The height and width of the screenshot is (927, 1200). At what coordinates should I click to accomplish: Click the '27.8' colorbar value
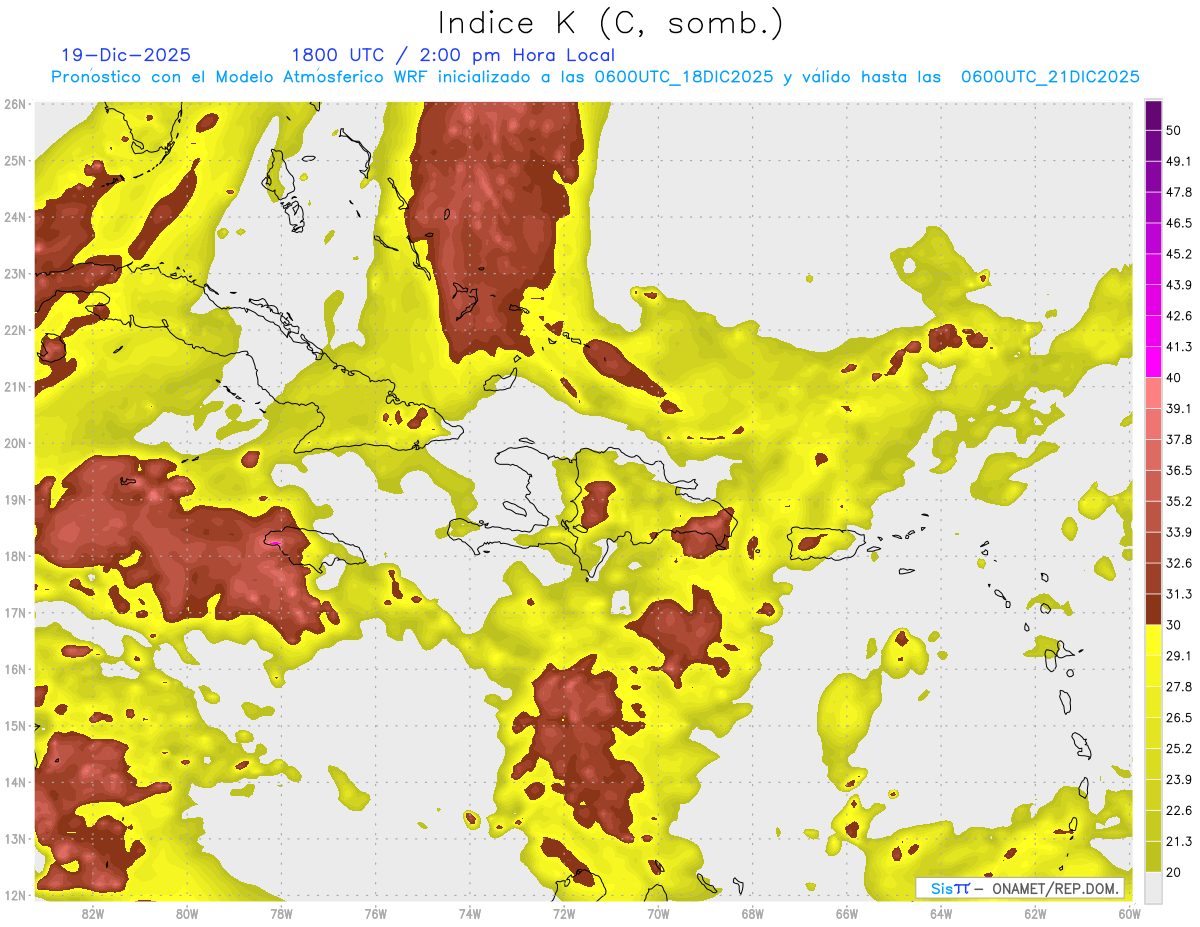pos(1179,687)
